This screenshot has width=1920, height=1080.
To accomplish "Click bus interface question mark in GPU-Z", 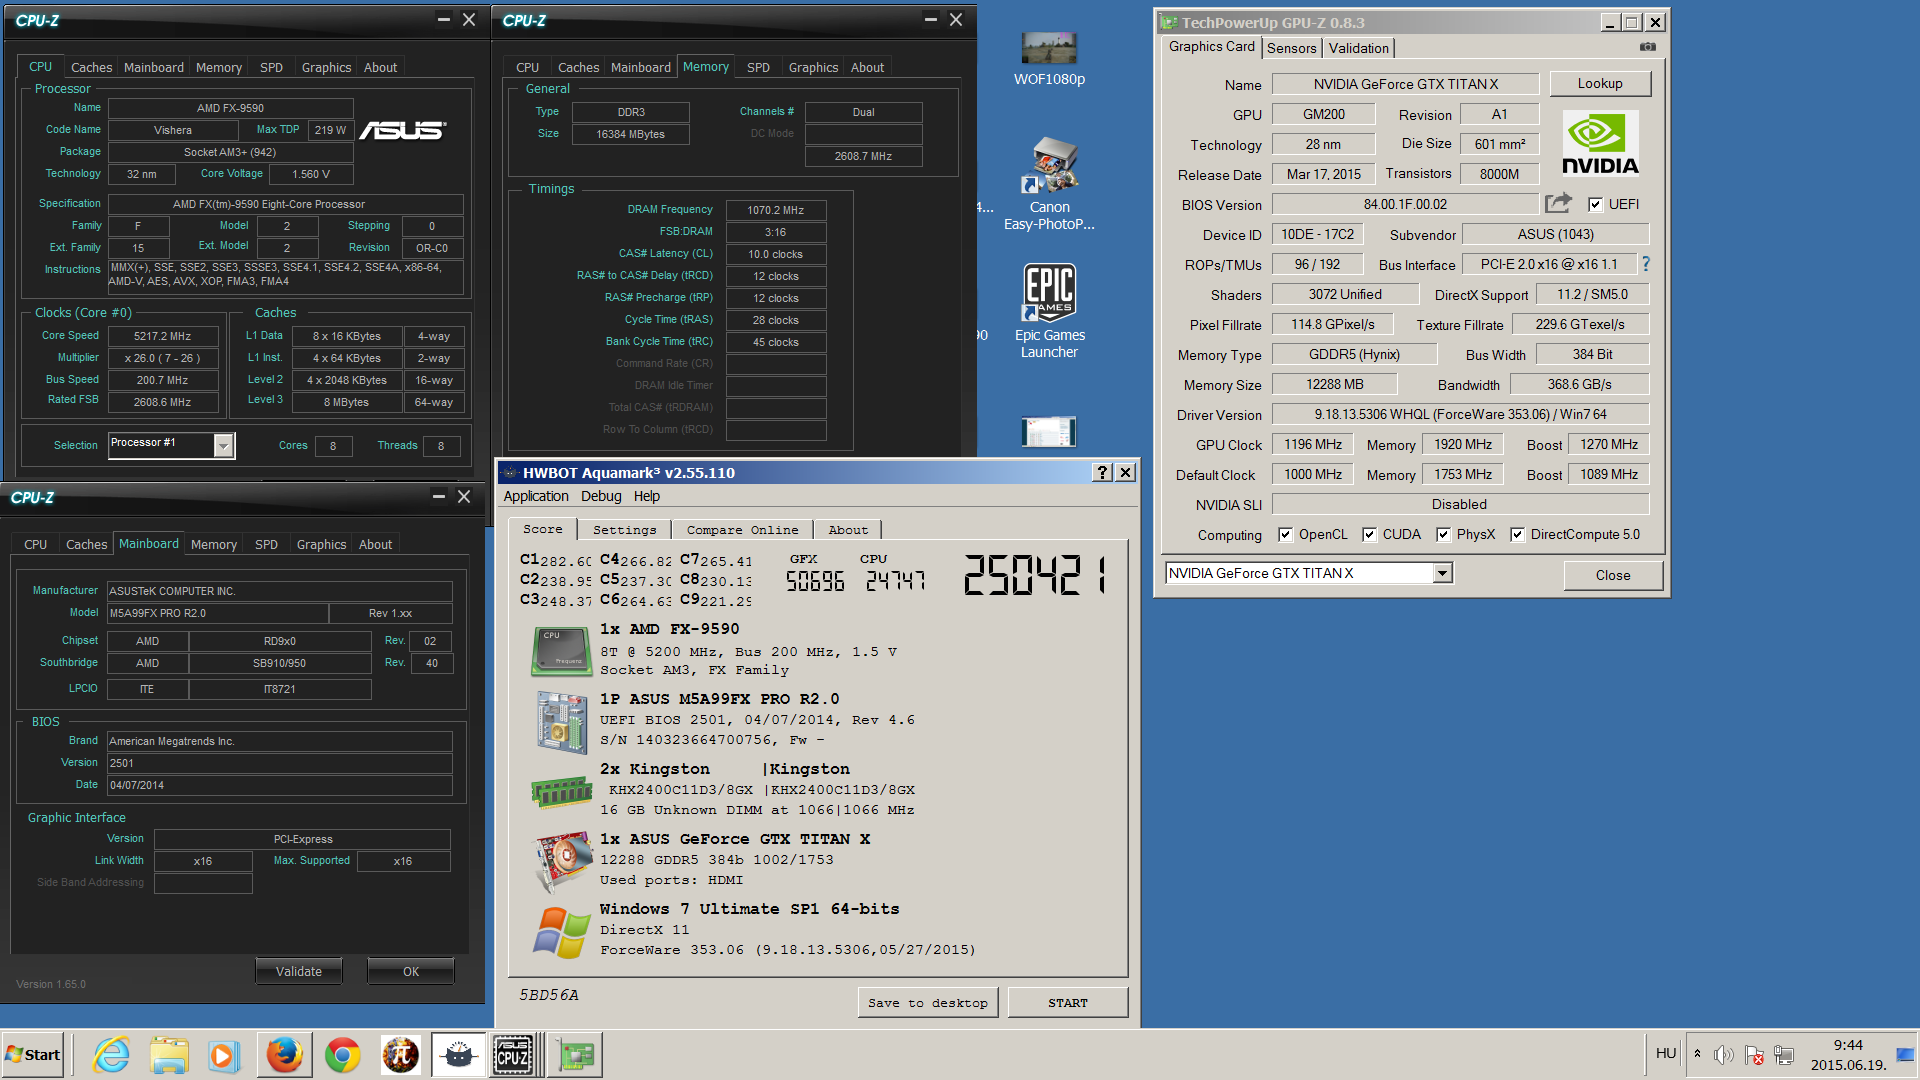I will pos(1646,264).
